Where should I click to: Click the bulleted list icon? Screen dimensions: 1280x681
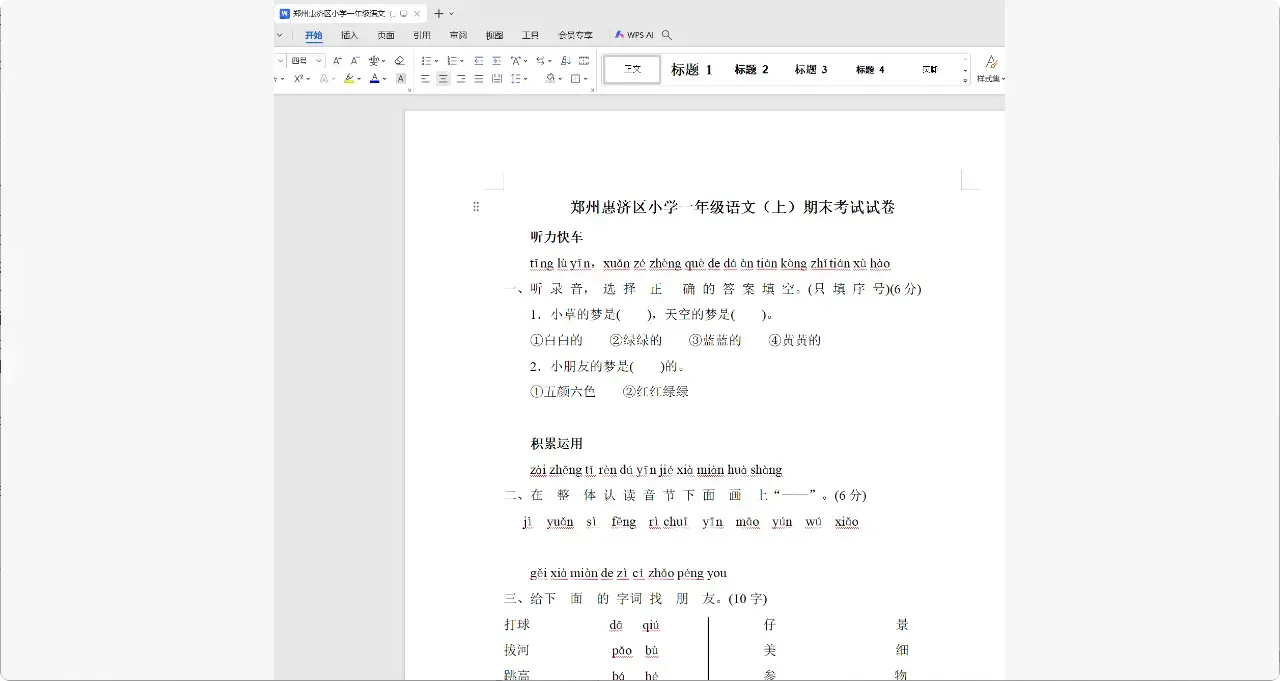point(427,60)
